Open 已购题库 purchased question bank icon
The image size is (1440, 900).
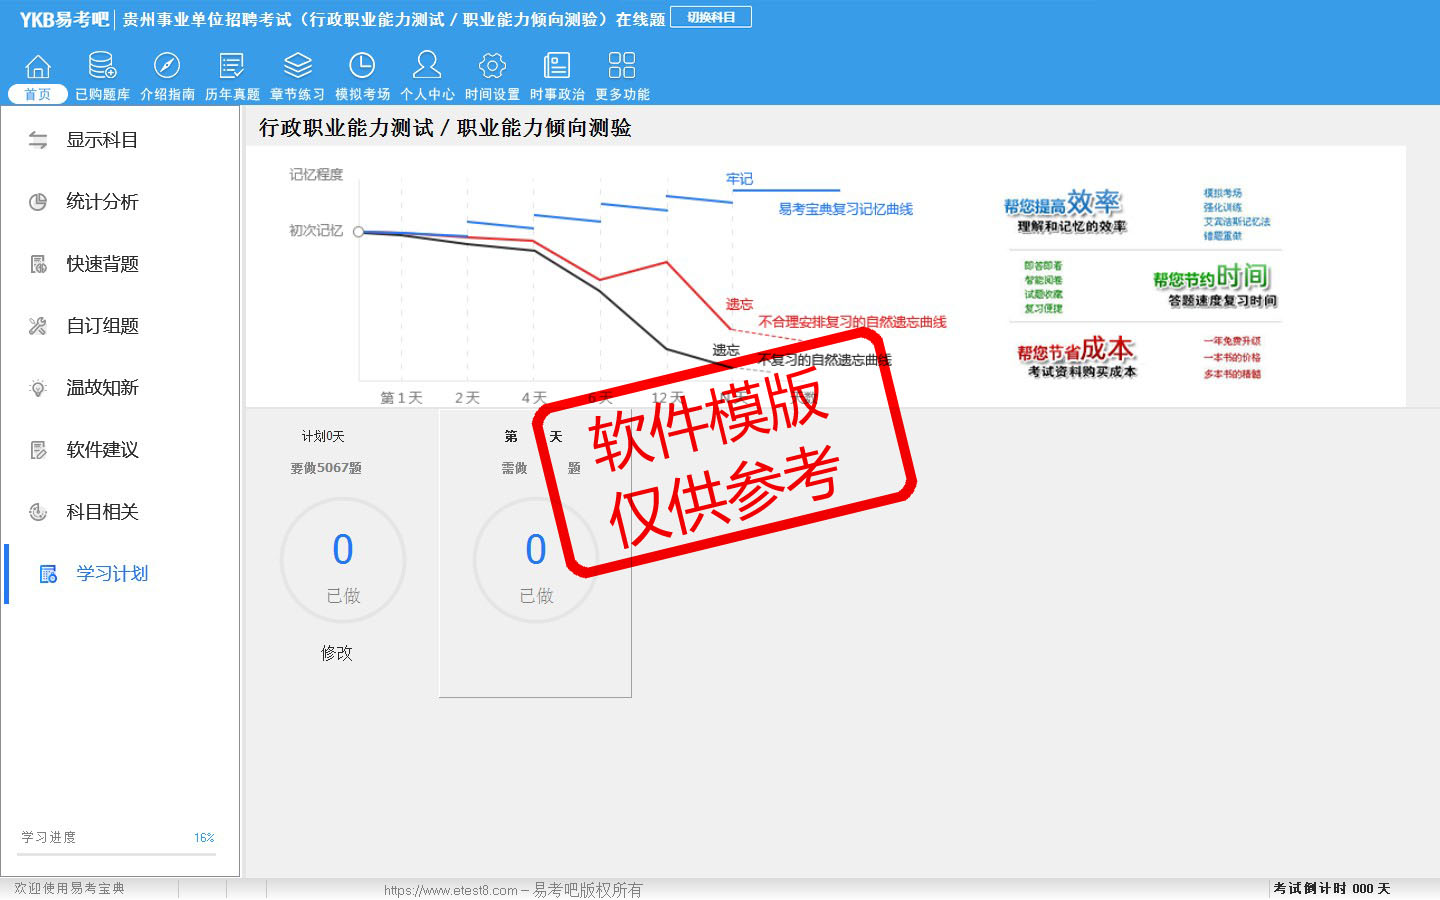(102, 66)
